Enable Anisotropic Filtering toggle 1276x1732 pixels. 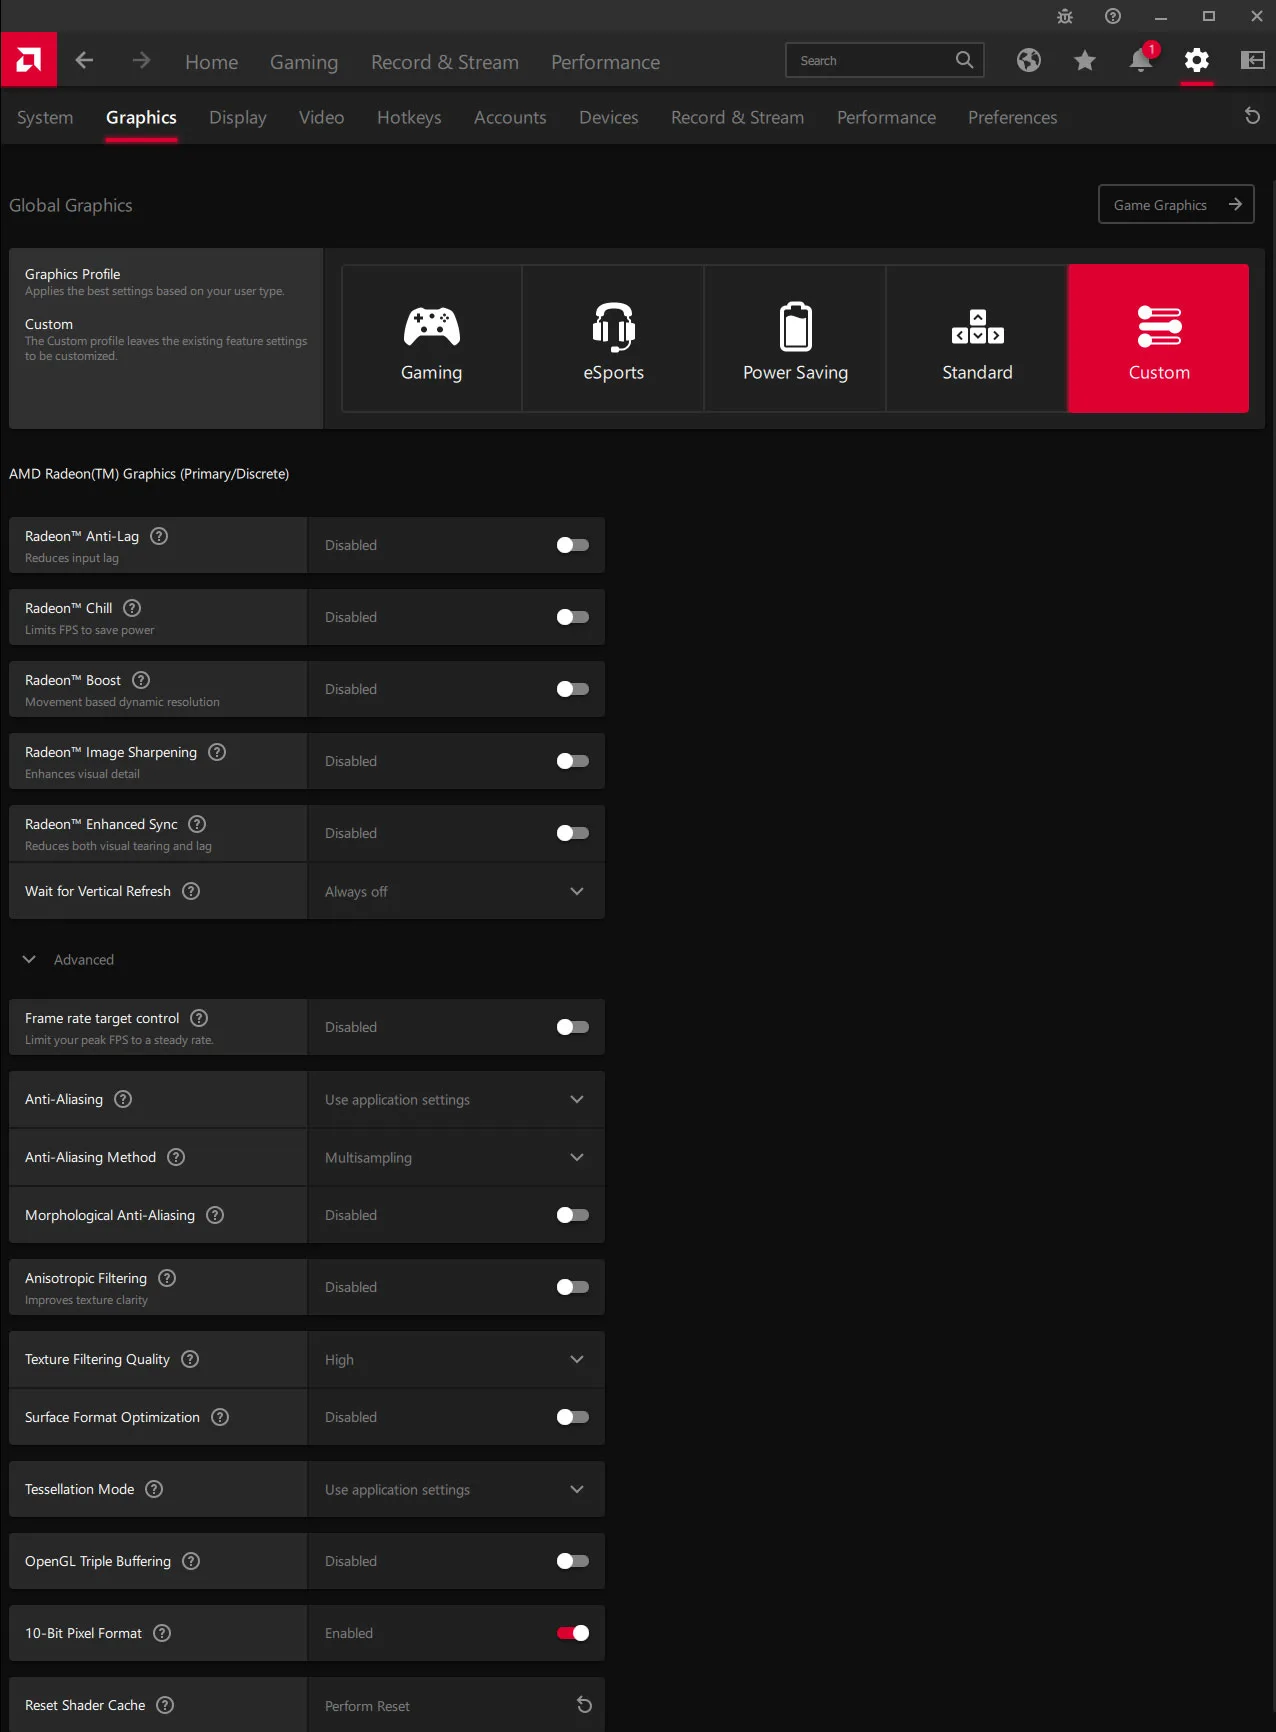pos(573,1287)
